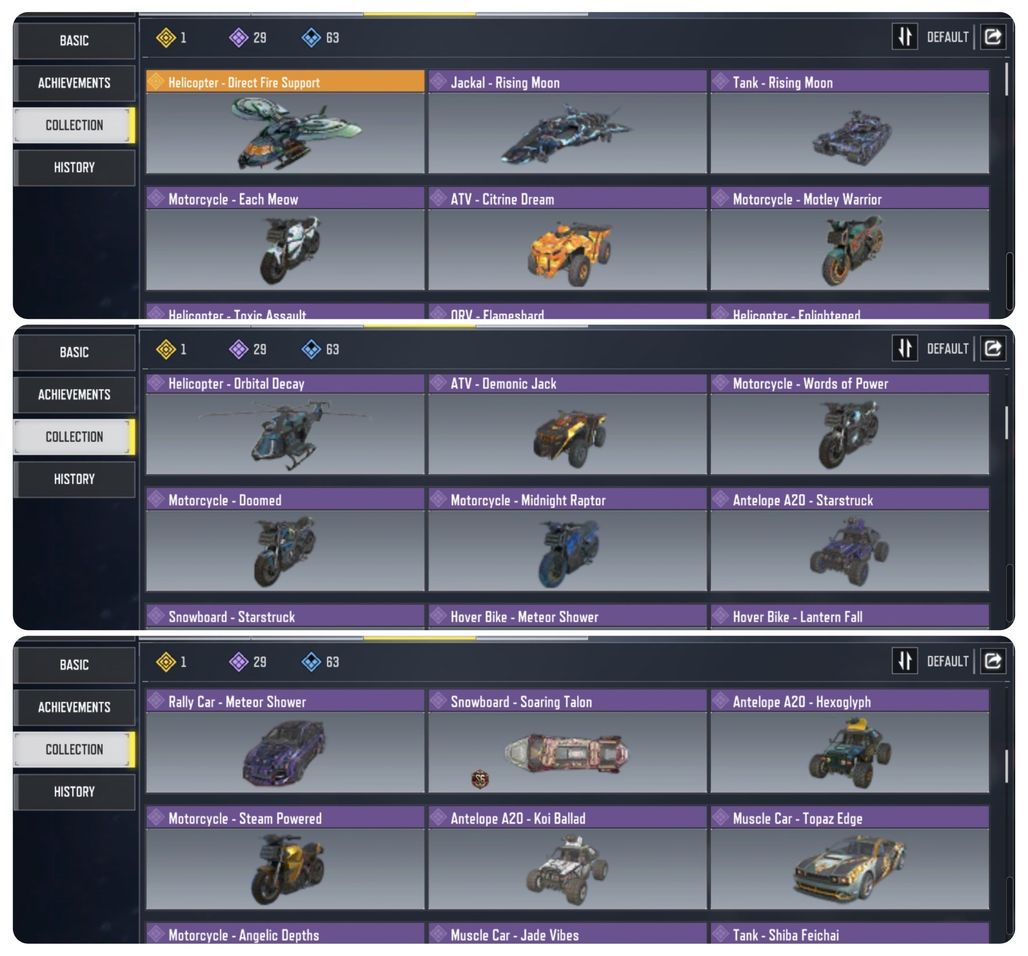Open the DEFAULT sort dropdown in middle panel
Image resolution: width=1028 pixels, height=956 pixels.
click(947, 348)
